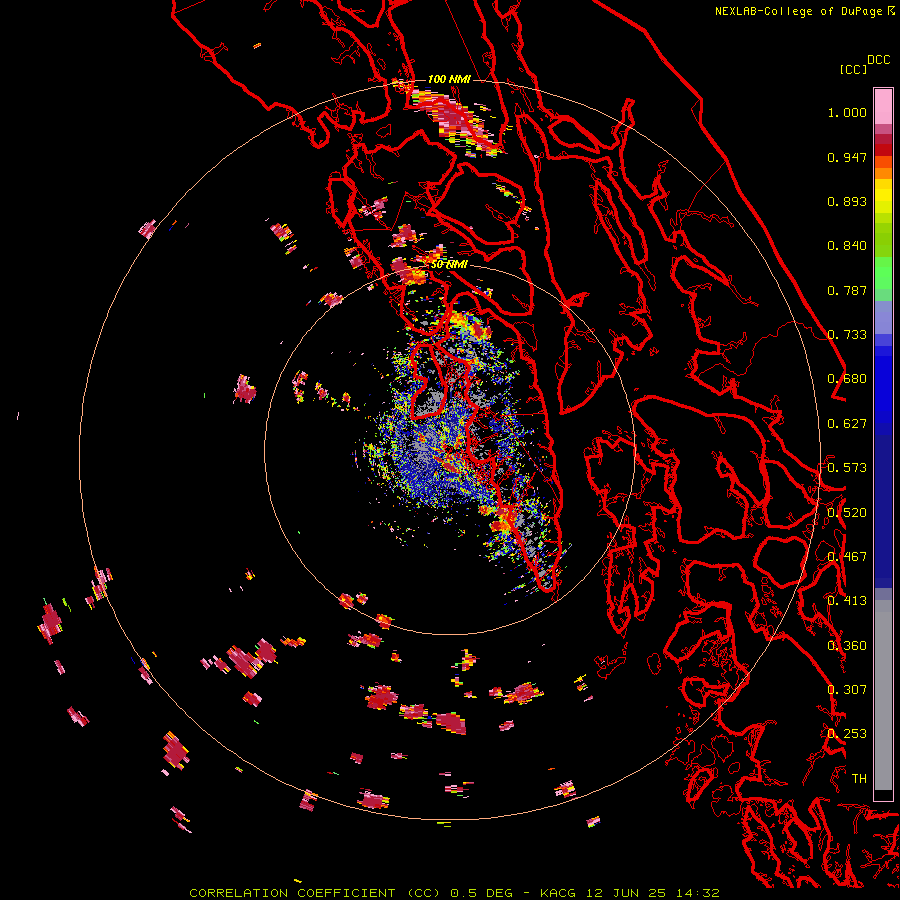
Task: Pick the bright green color bar segment
Action: click(883, 273)
